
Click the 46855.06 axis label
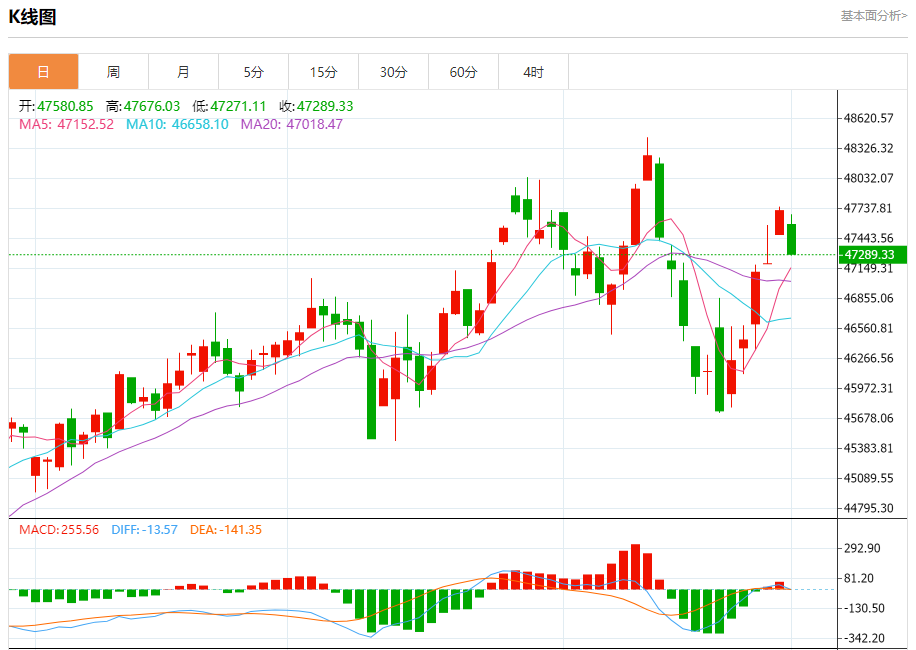click(869, 298)
